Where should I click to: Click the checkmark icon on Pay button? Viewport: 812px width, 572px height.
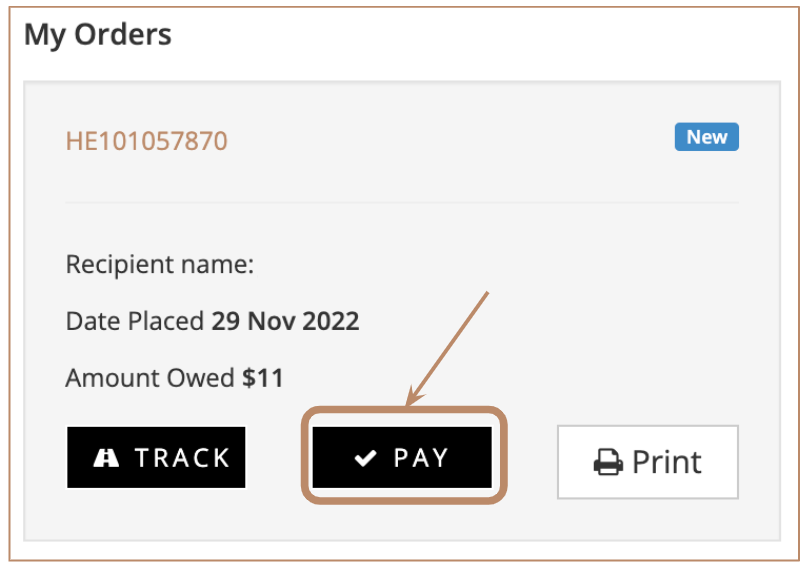coord(366,458)
